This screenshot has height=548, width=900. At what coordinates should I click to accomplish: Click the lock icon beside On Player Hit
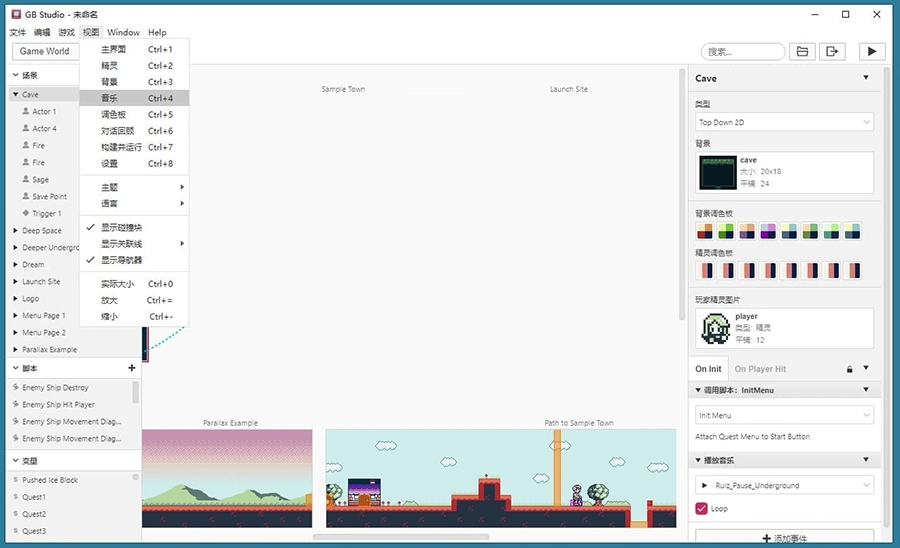coord(850,369)
